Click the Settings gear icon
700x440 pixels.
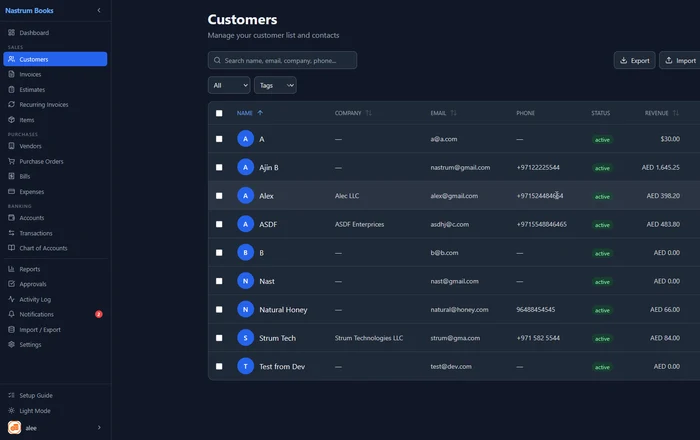12,345
